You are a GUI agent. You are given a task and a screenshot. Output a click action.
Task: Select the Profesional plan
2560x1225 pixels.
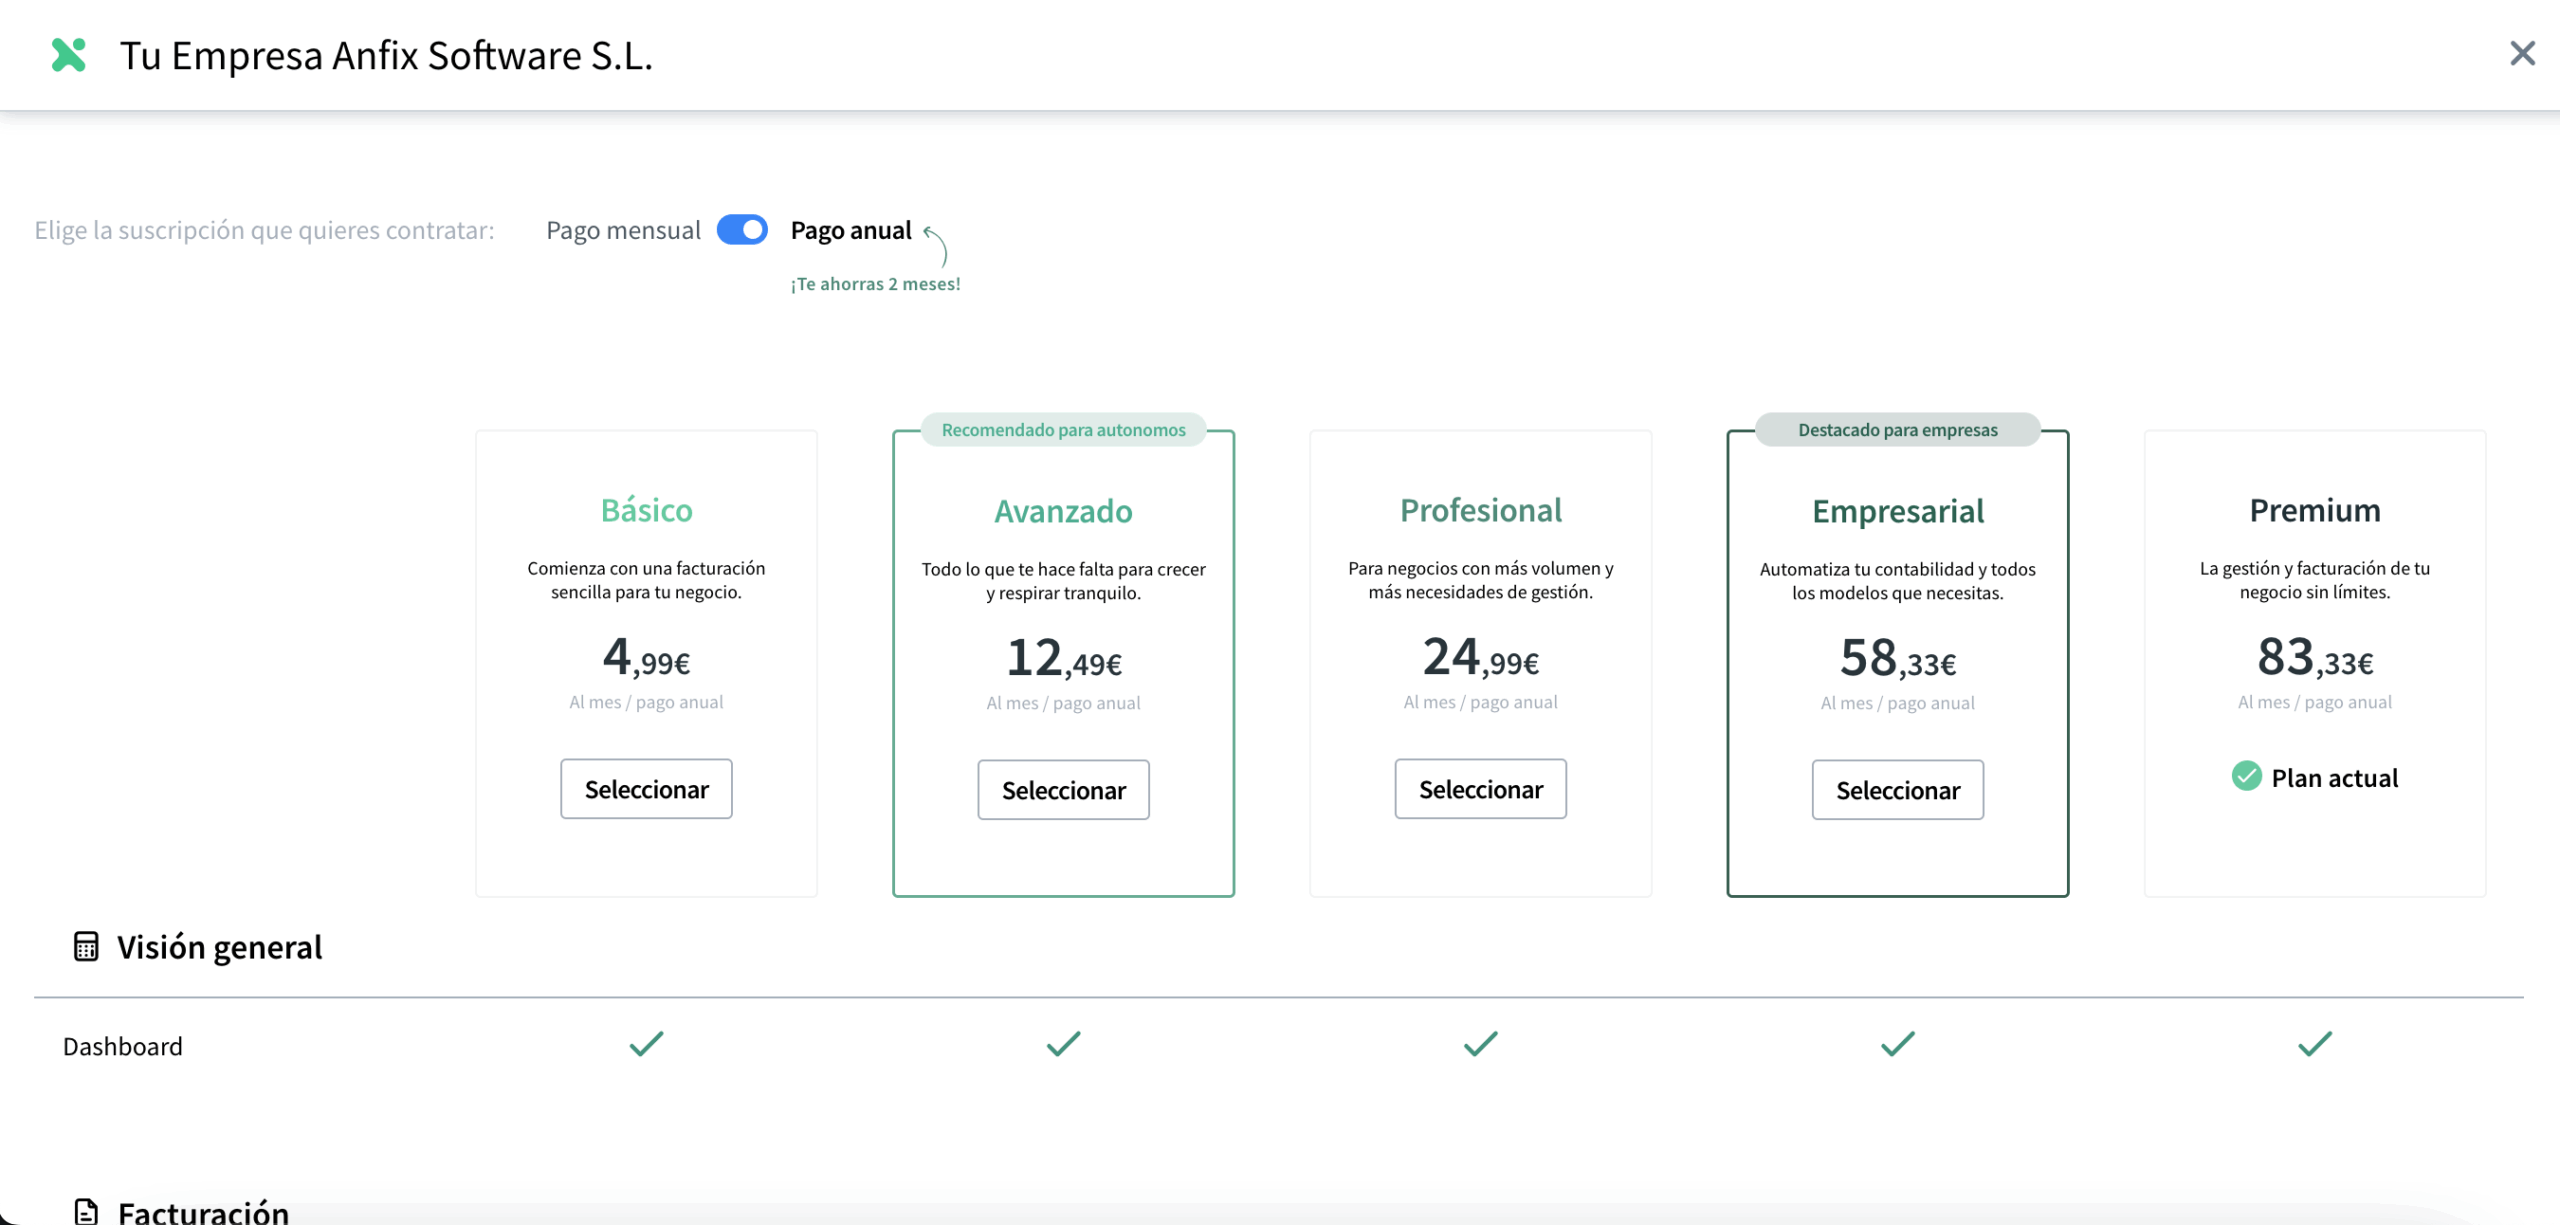tap(1480, 789)
